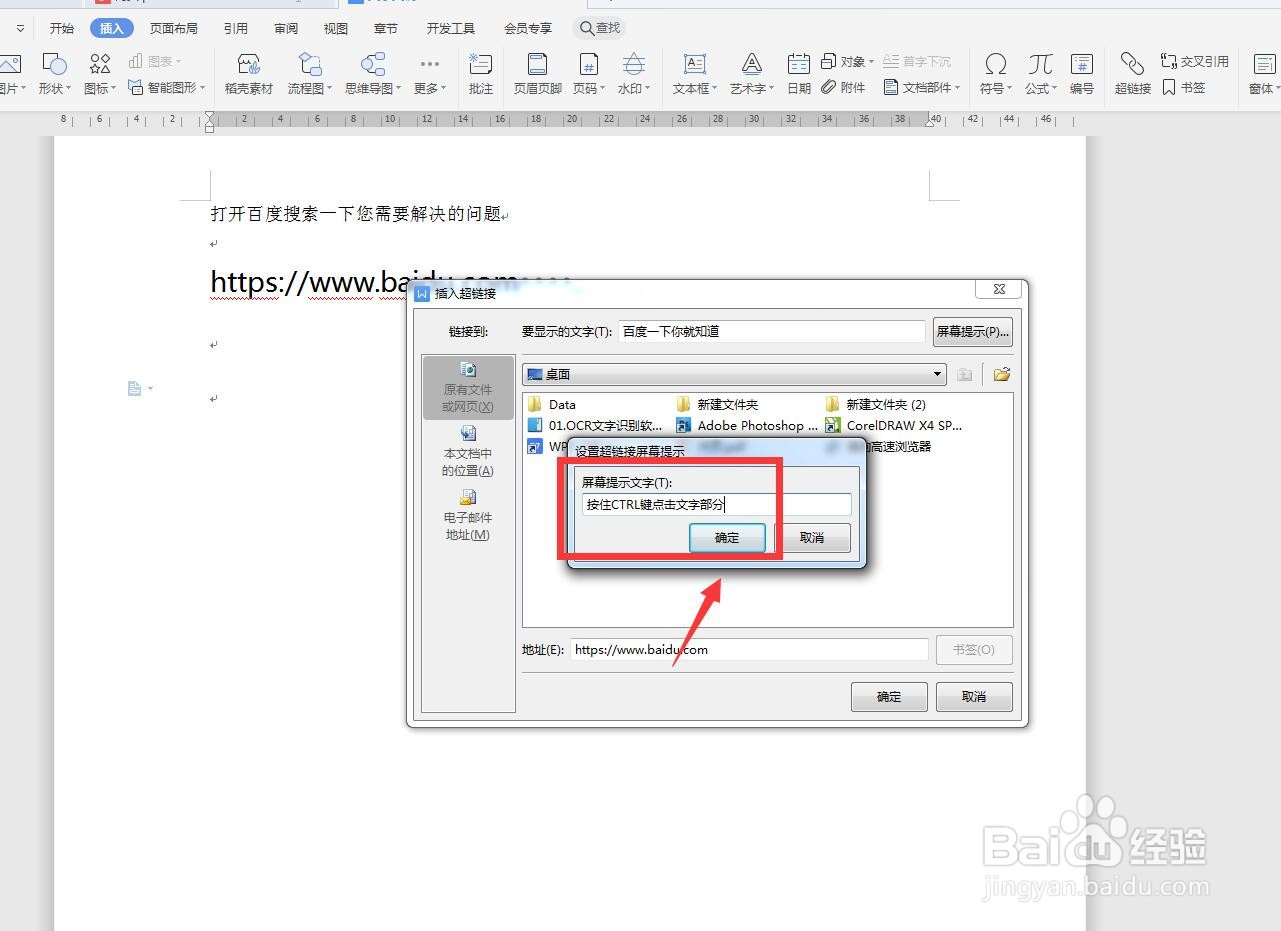
Task: Select the 电子邮件地址 link option
Action: [466, 517]
